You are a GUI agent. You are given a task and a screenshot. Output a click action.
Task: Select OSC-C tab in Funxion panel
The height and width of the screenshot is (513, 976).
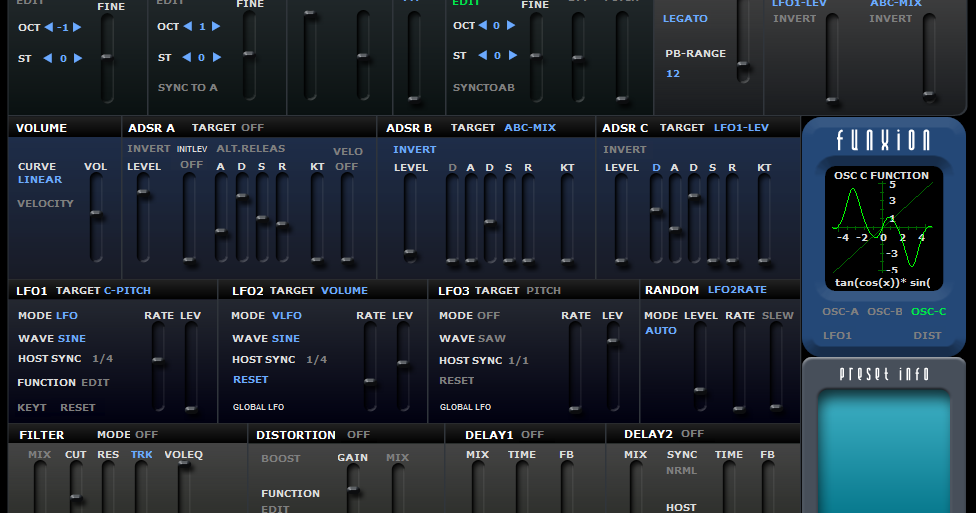(x=928, y=311)
